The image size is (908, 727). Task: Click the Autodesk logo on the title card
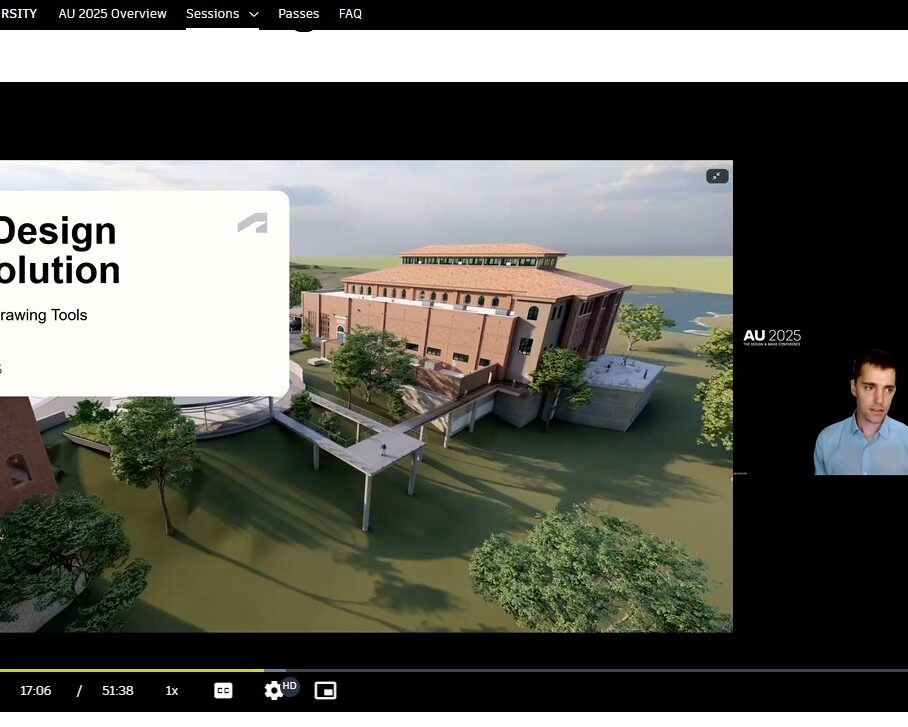pos(252,223)
